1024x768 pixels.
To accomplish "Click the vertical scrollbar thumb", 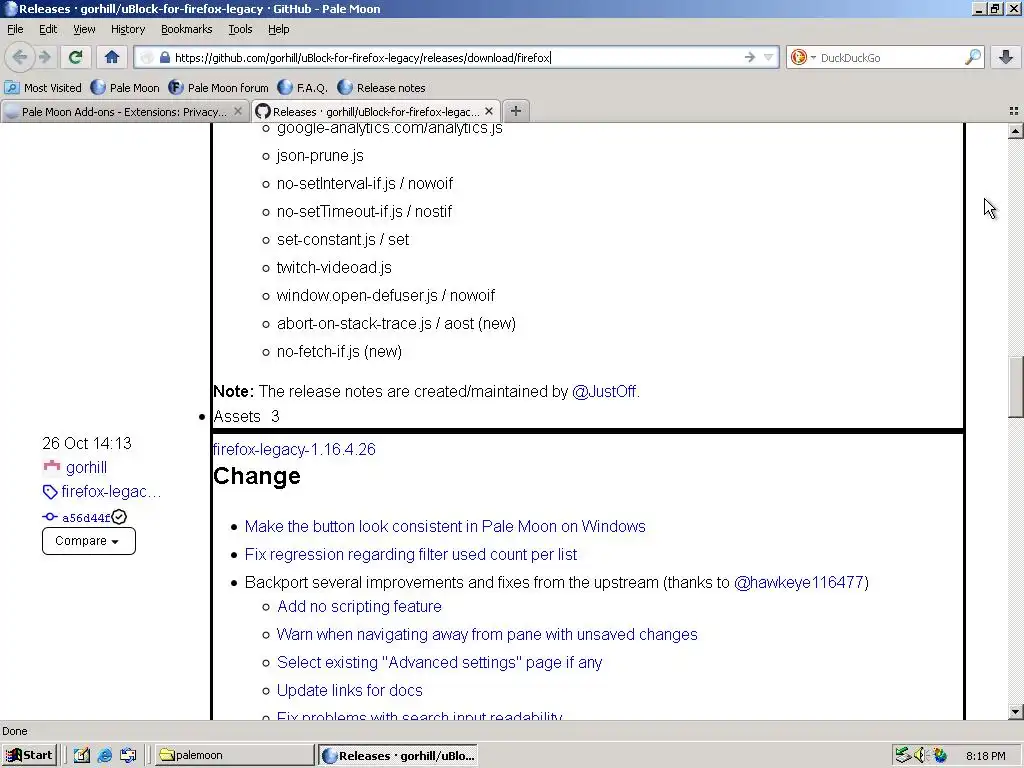I will click(x=1015, y=387).
